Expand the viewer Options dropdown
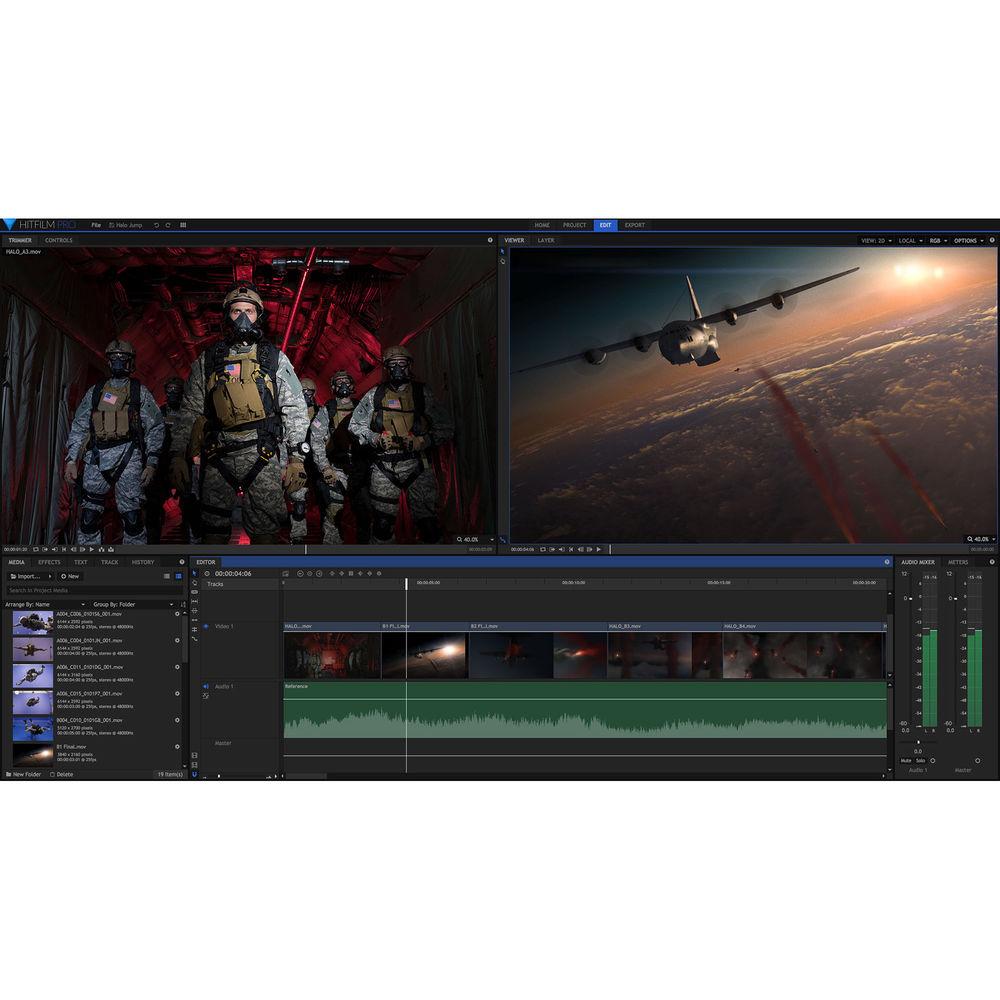Image resolution: width=1000 pixels, height=1000 pixels. [x=968, y=240]
